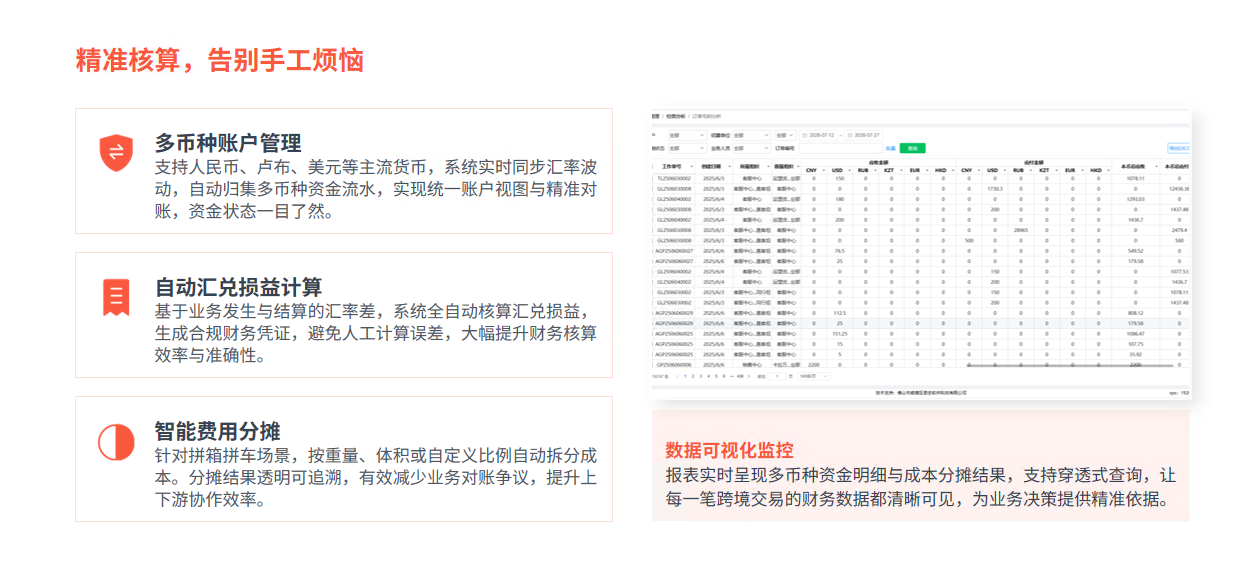1253x567 pixels.
Task: Click the green 查询 search button
Action: coord(912,148)
